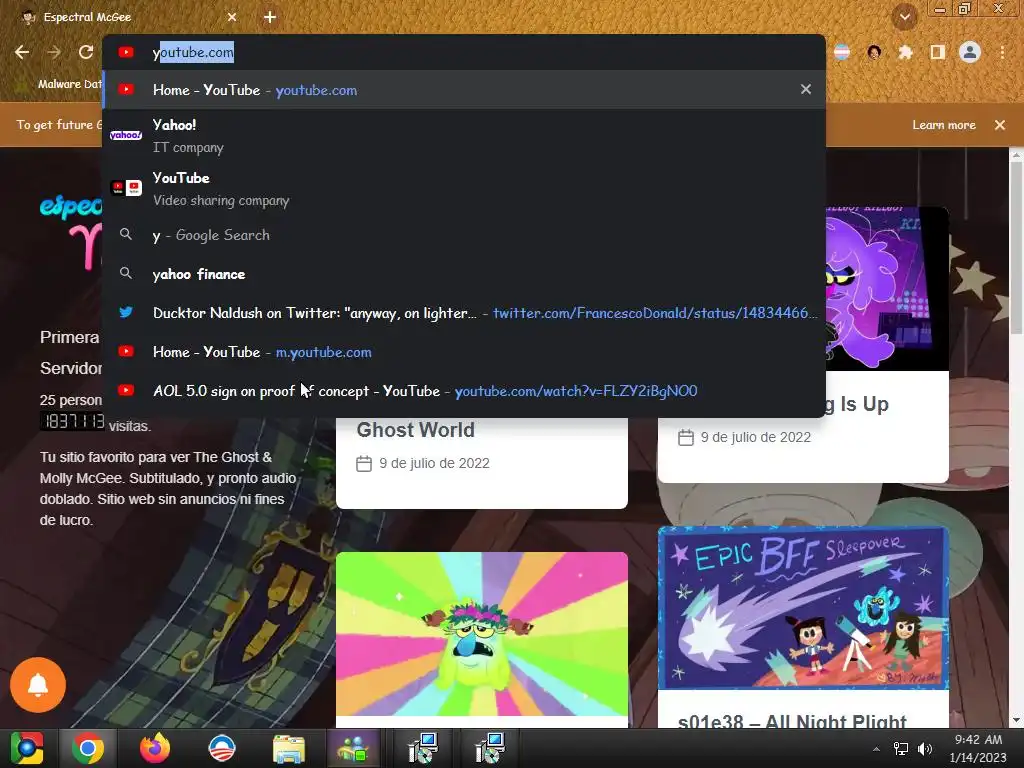Select the Yahoo! IT company suggestion

(464, 135)
